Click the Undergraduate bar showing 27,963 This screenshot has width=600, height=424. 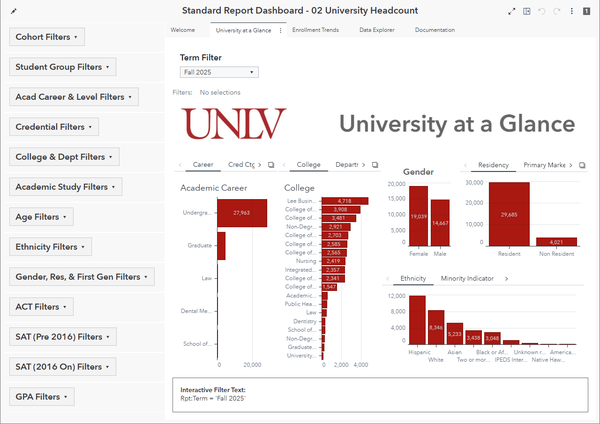pyautogui.click(x=242, y=213)
